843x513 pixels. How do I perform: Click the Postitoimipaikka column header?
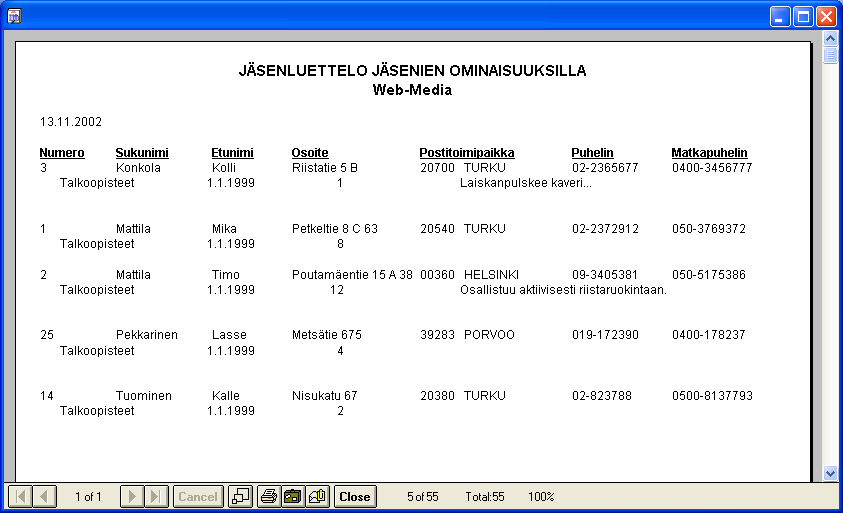click(x=467, y=153)
